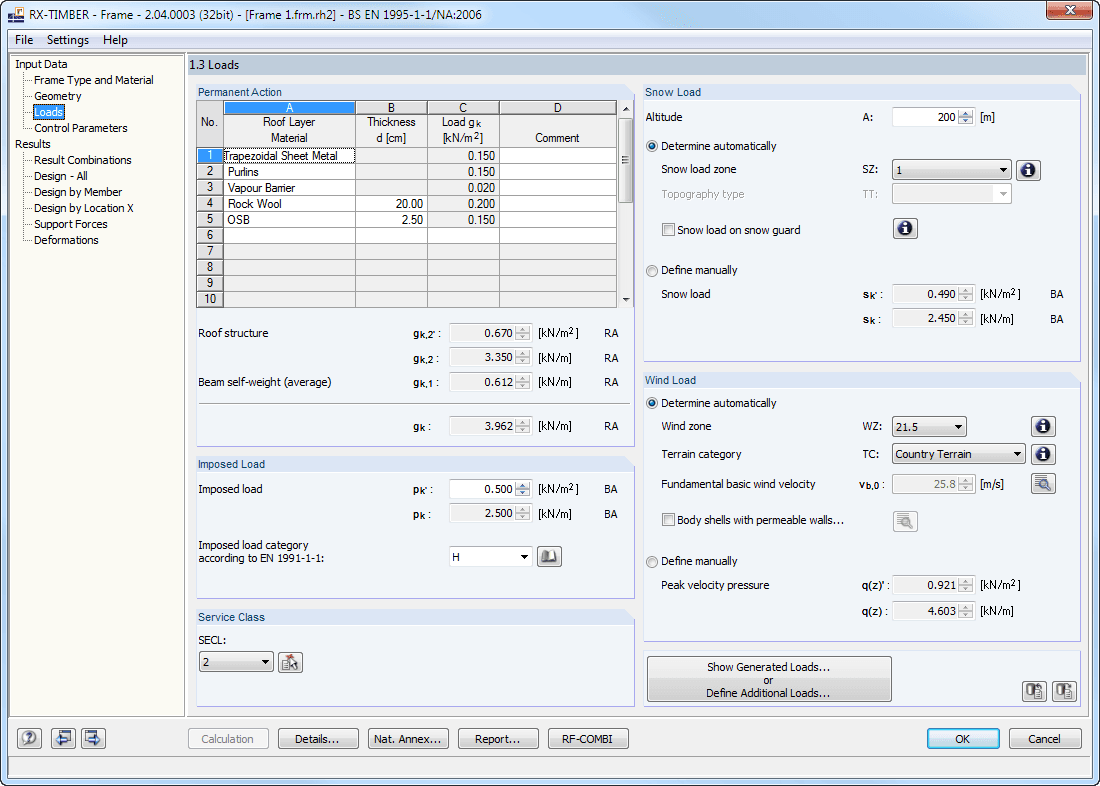Open info for snow load zone
The width and height of the screenshot is (1100, 786).
coord(1028,170)
